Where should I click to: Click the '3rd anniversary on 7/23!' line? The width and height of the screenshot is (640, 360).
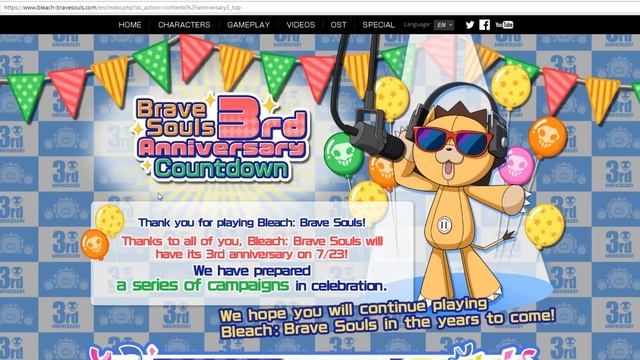(252, 254)
